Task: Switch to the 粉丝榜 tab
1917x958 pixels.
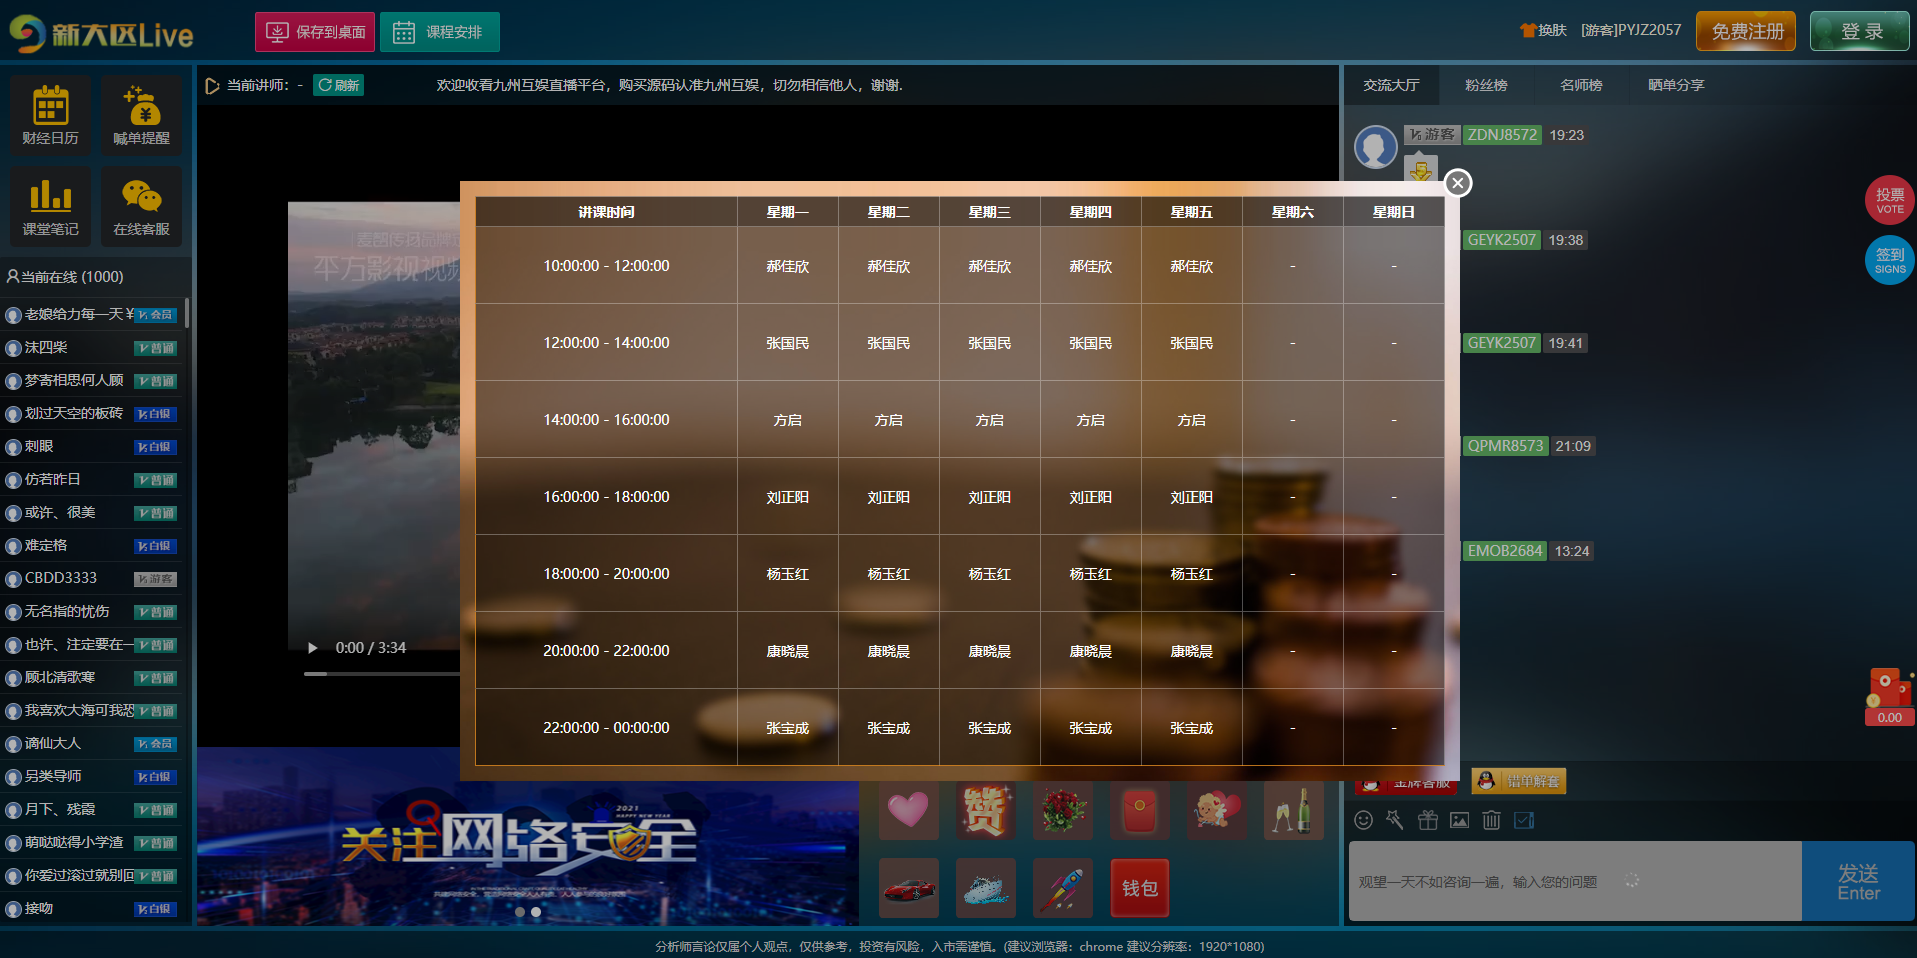Action: 1485,85
